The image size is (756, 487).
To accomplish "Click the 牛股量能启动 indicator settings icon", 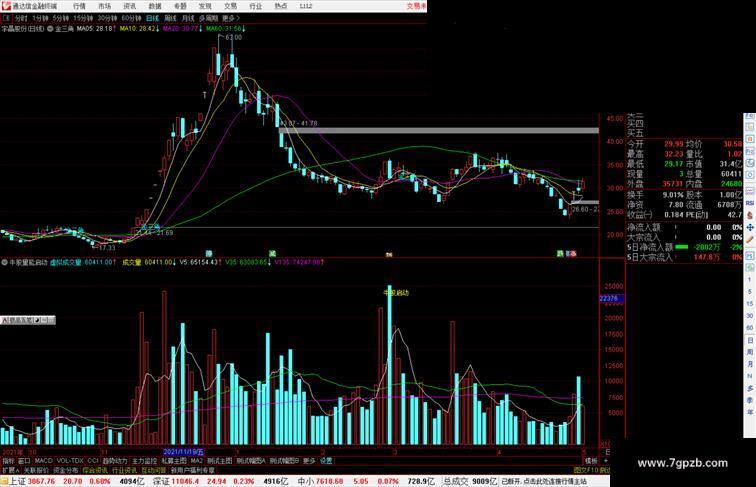I will pyautogui.click(x=4, y=263).
